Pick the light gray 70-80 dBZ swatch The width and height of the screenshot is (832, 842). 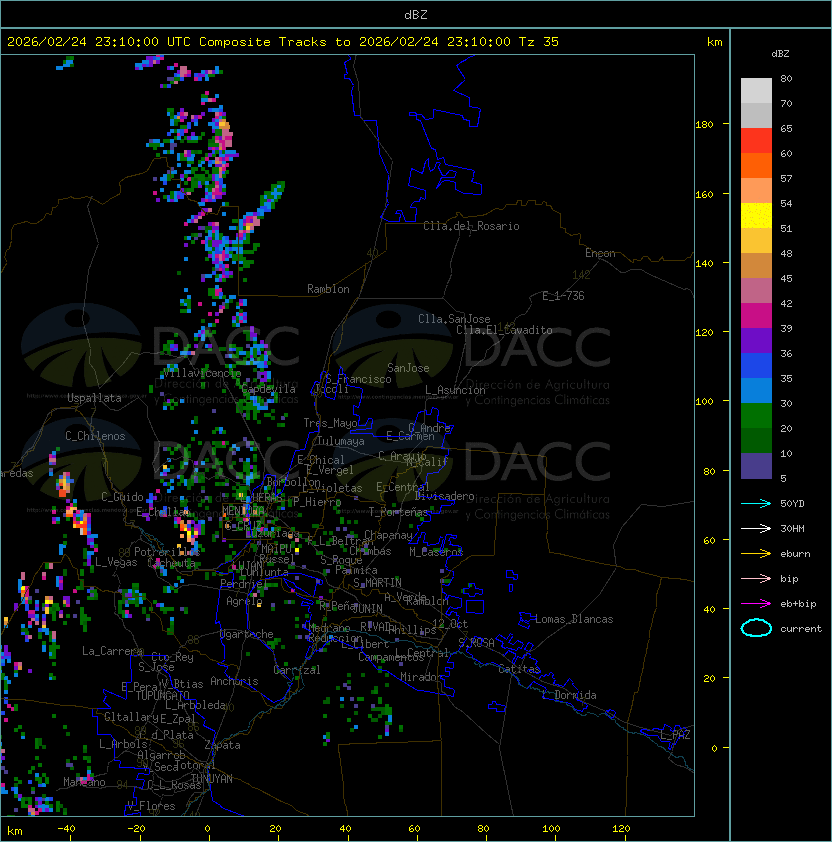coord(756,91)
